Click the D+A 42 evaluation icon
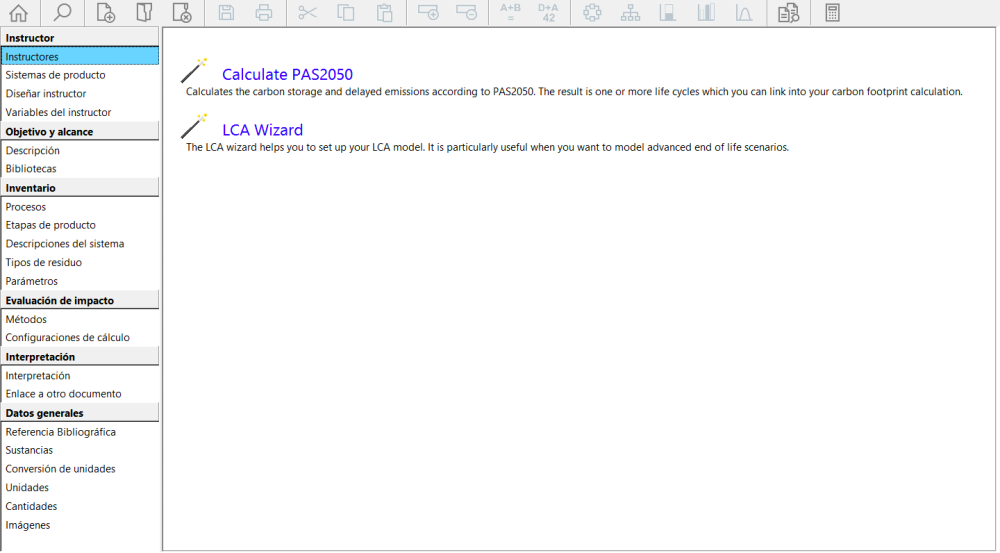This screenshot has width=1000, height=553. click(x=548, y=12)
